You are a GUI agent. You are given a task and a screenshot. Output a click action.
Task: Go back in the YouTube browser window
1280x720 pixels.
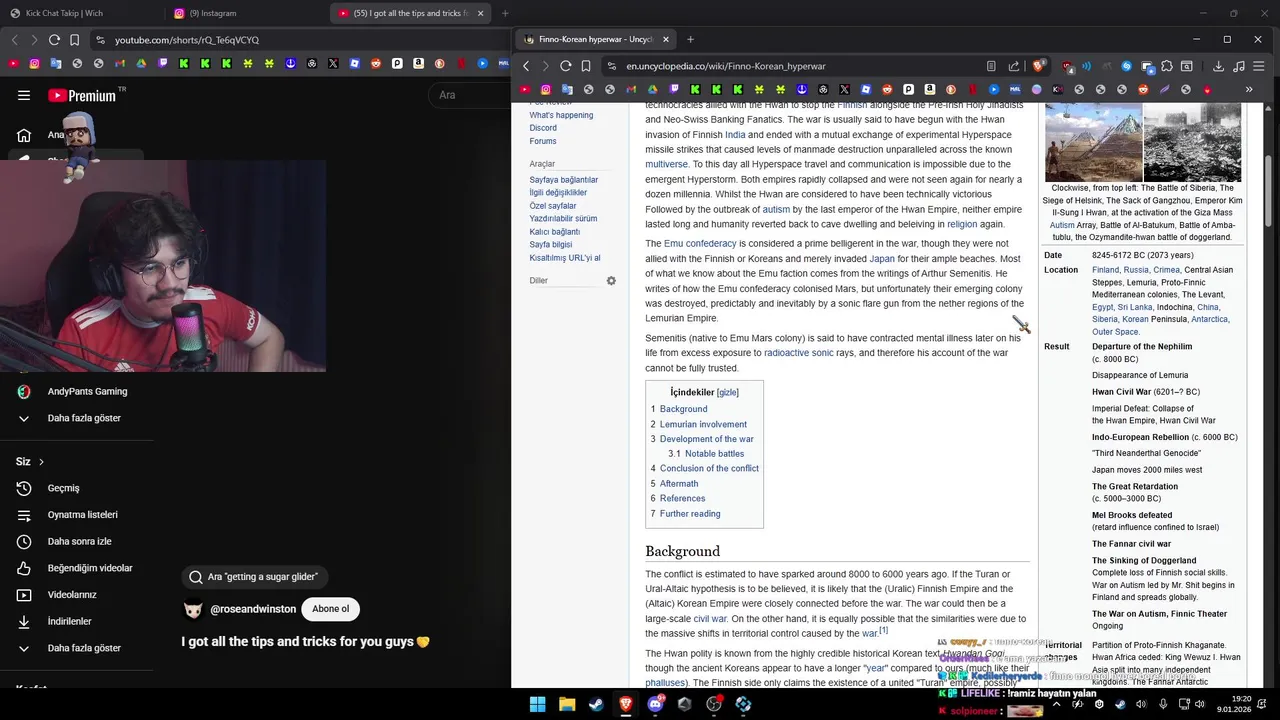[x=14, y=40]
